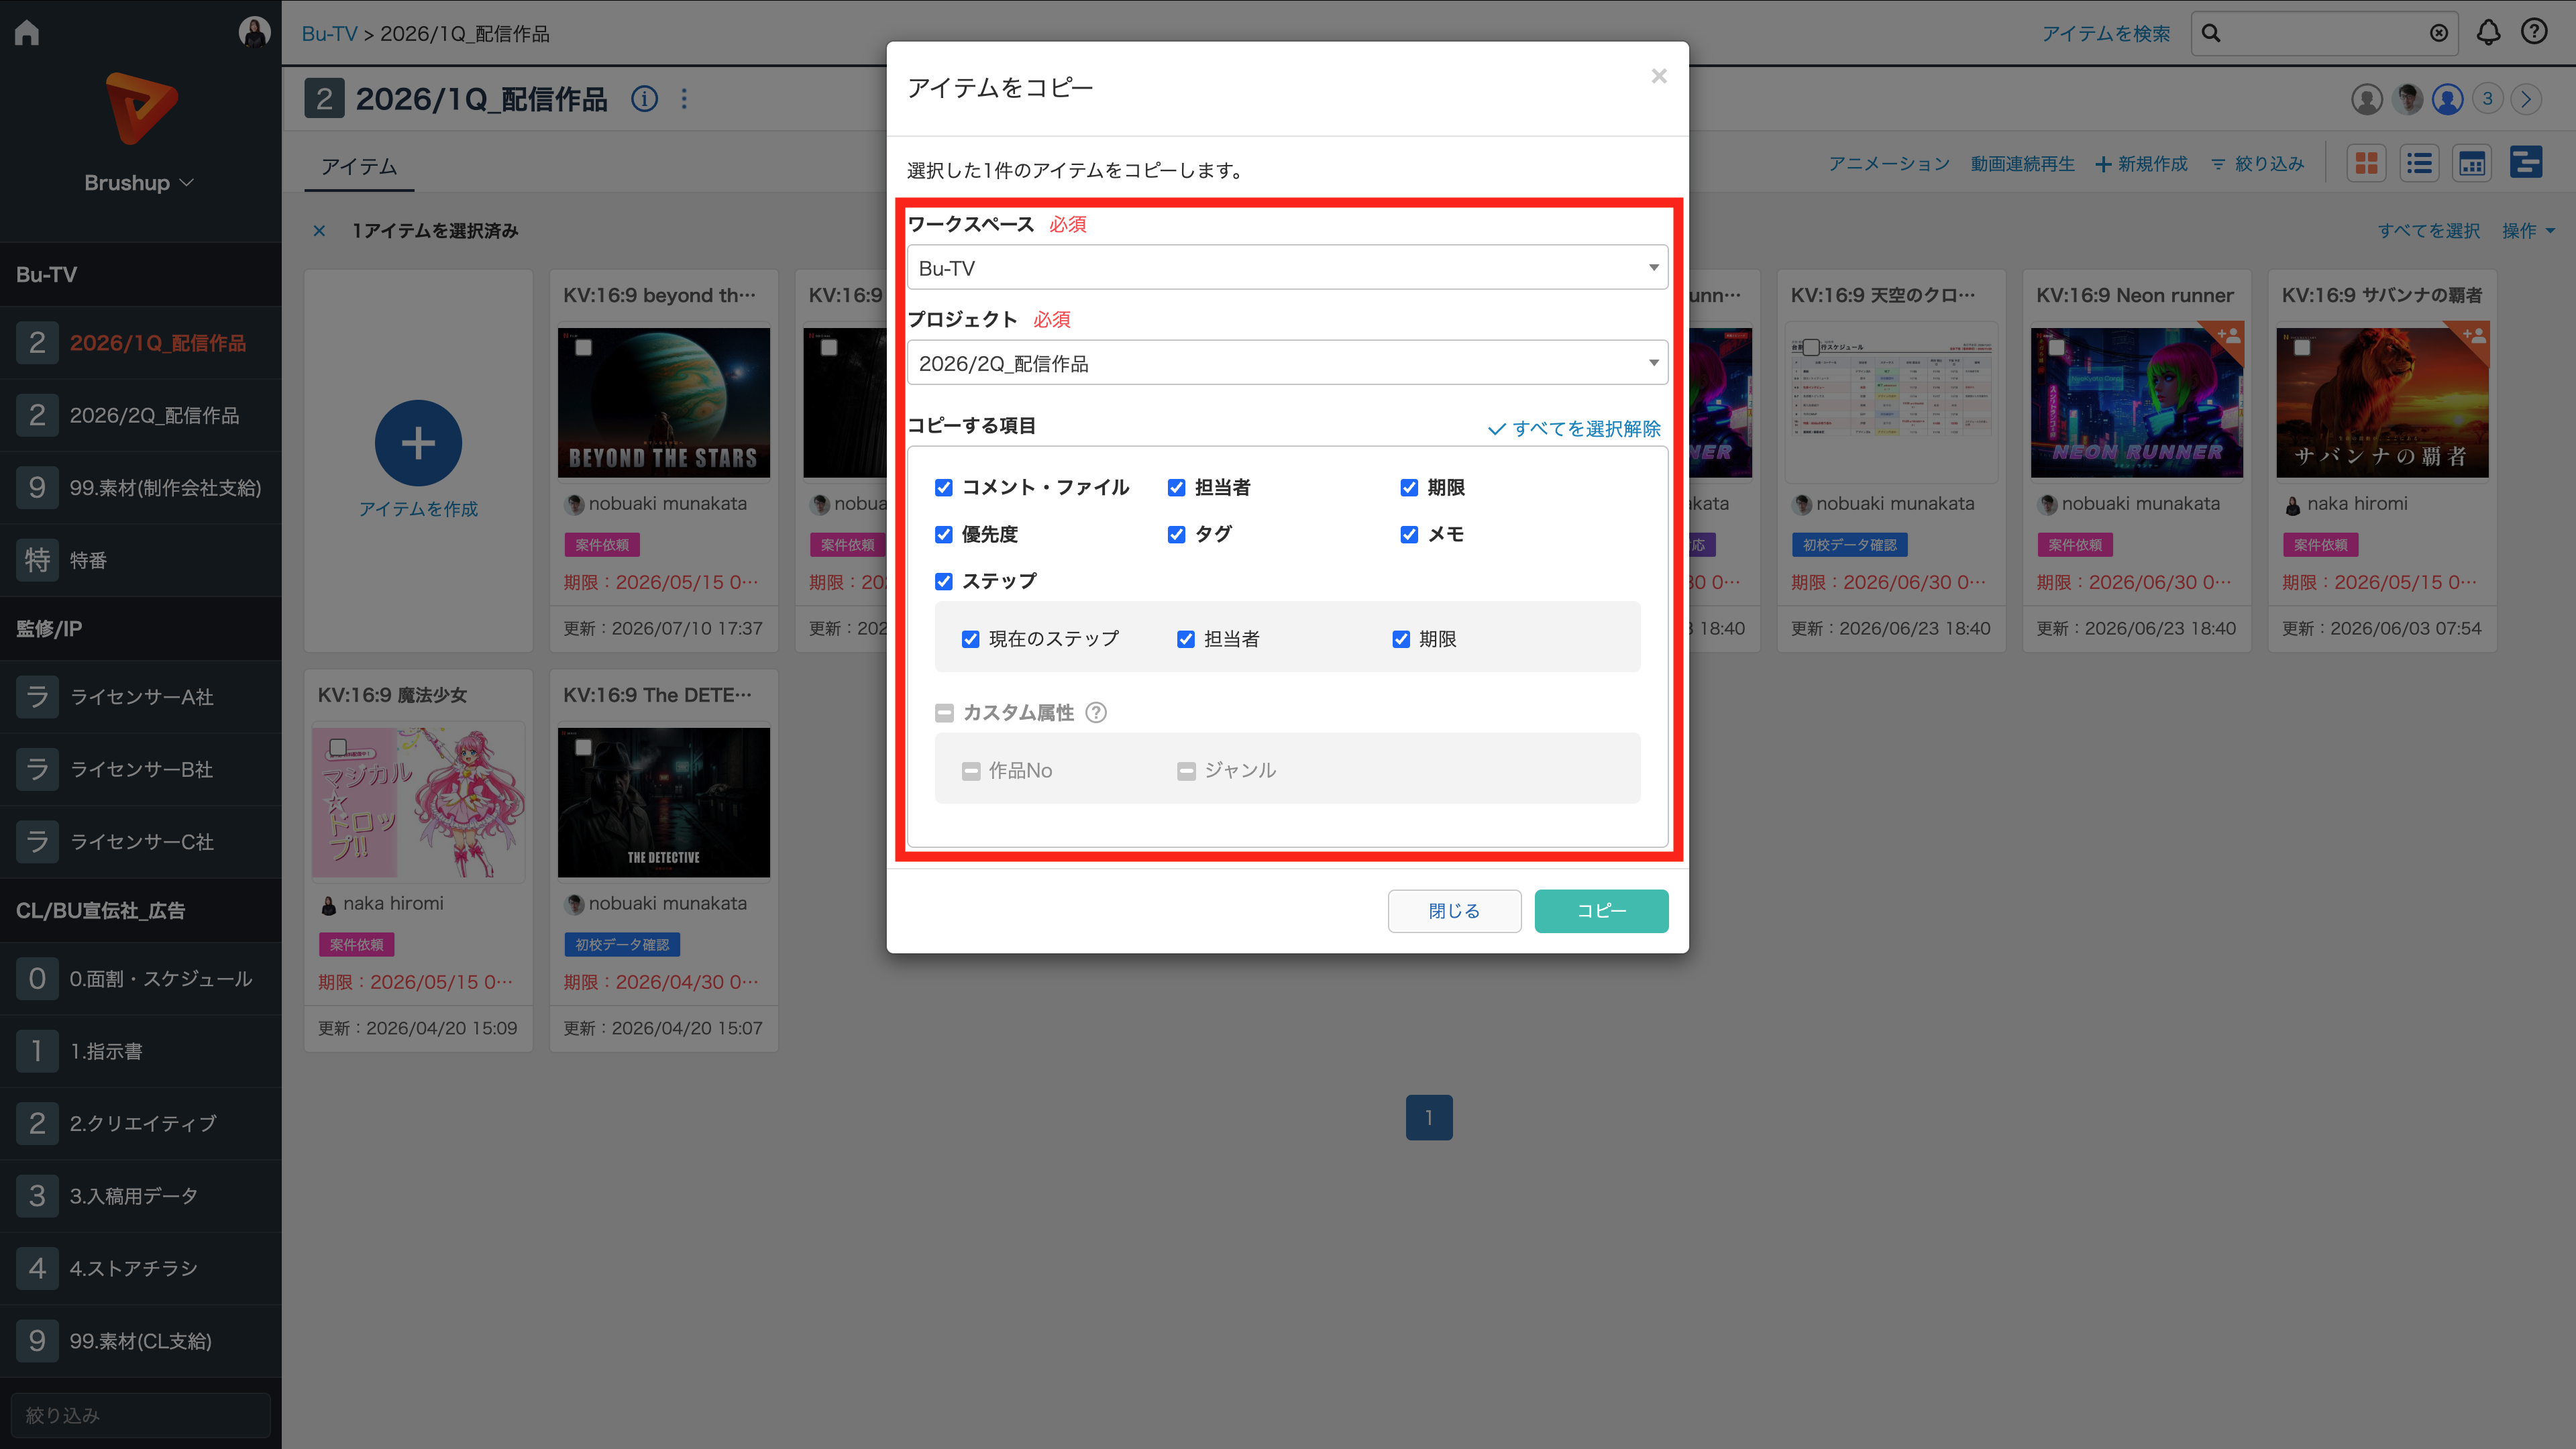
Task: Select the アイテム tab
Action: 359,166
